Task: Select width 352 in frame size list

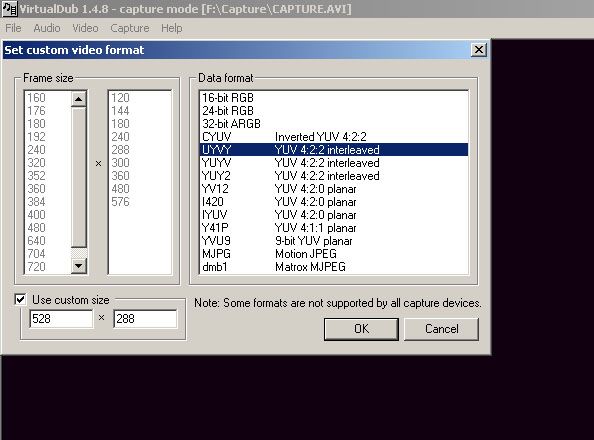Action: [48, 175]
